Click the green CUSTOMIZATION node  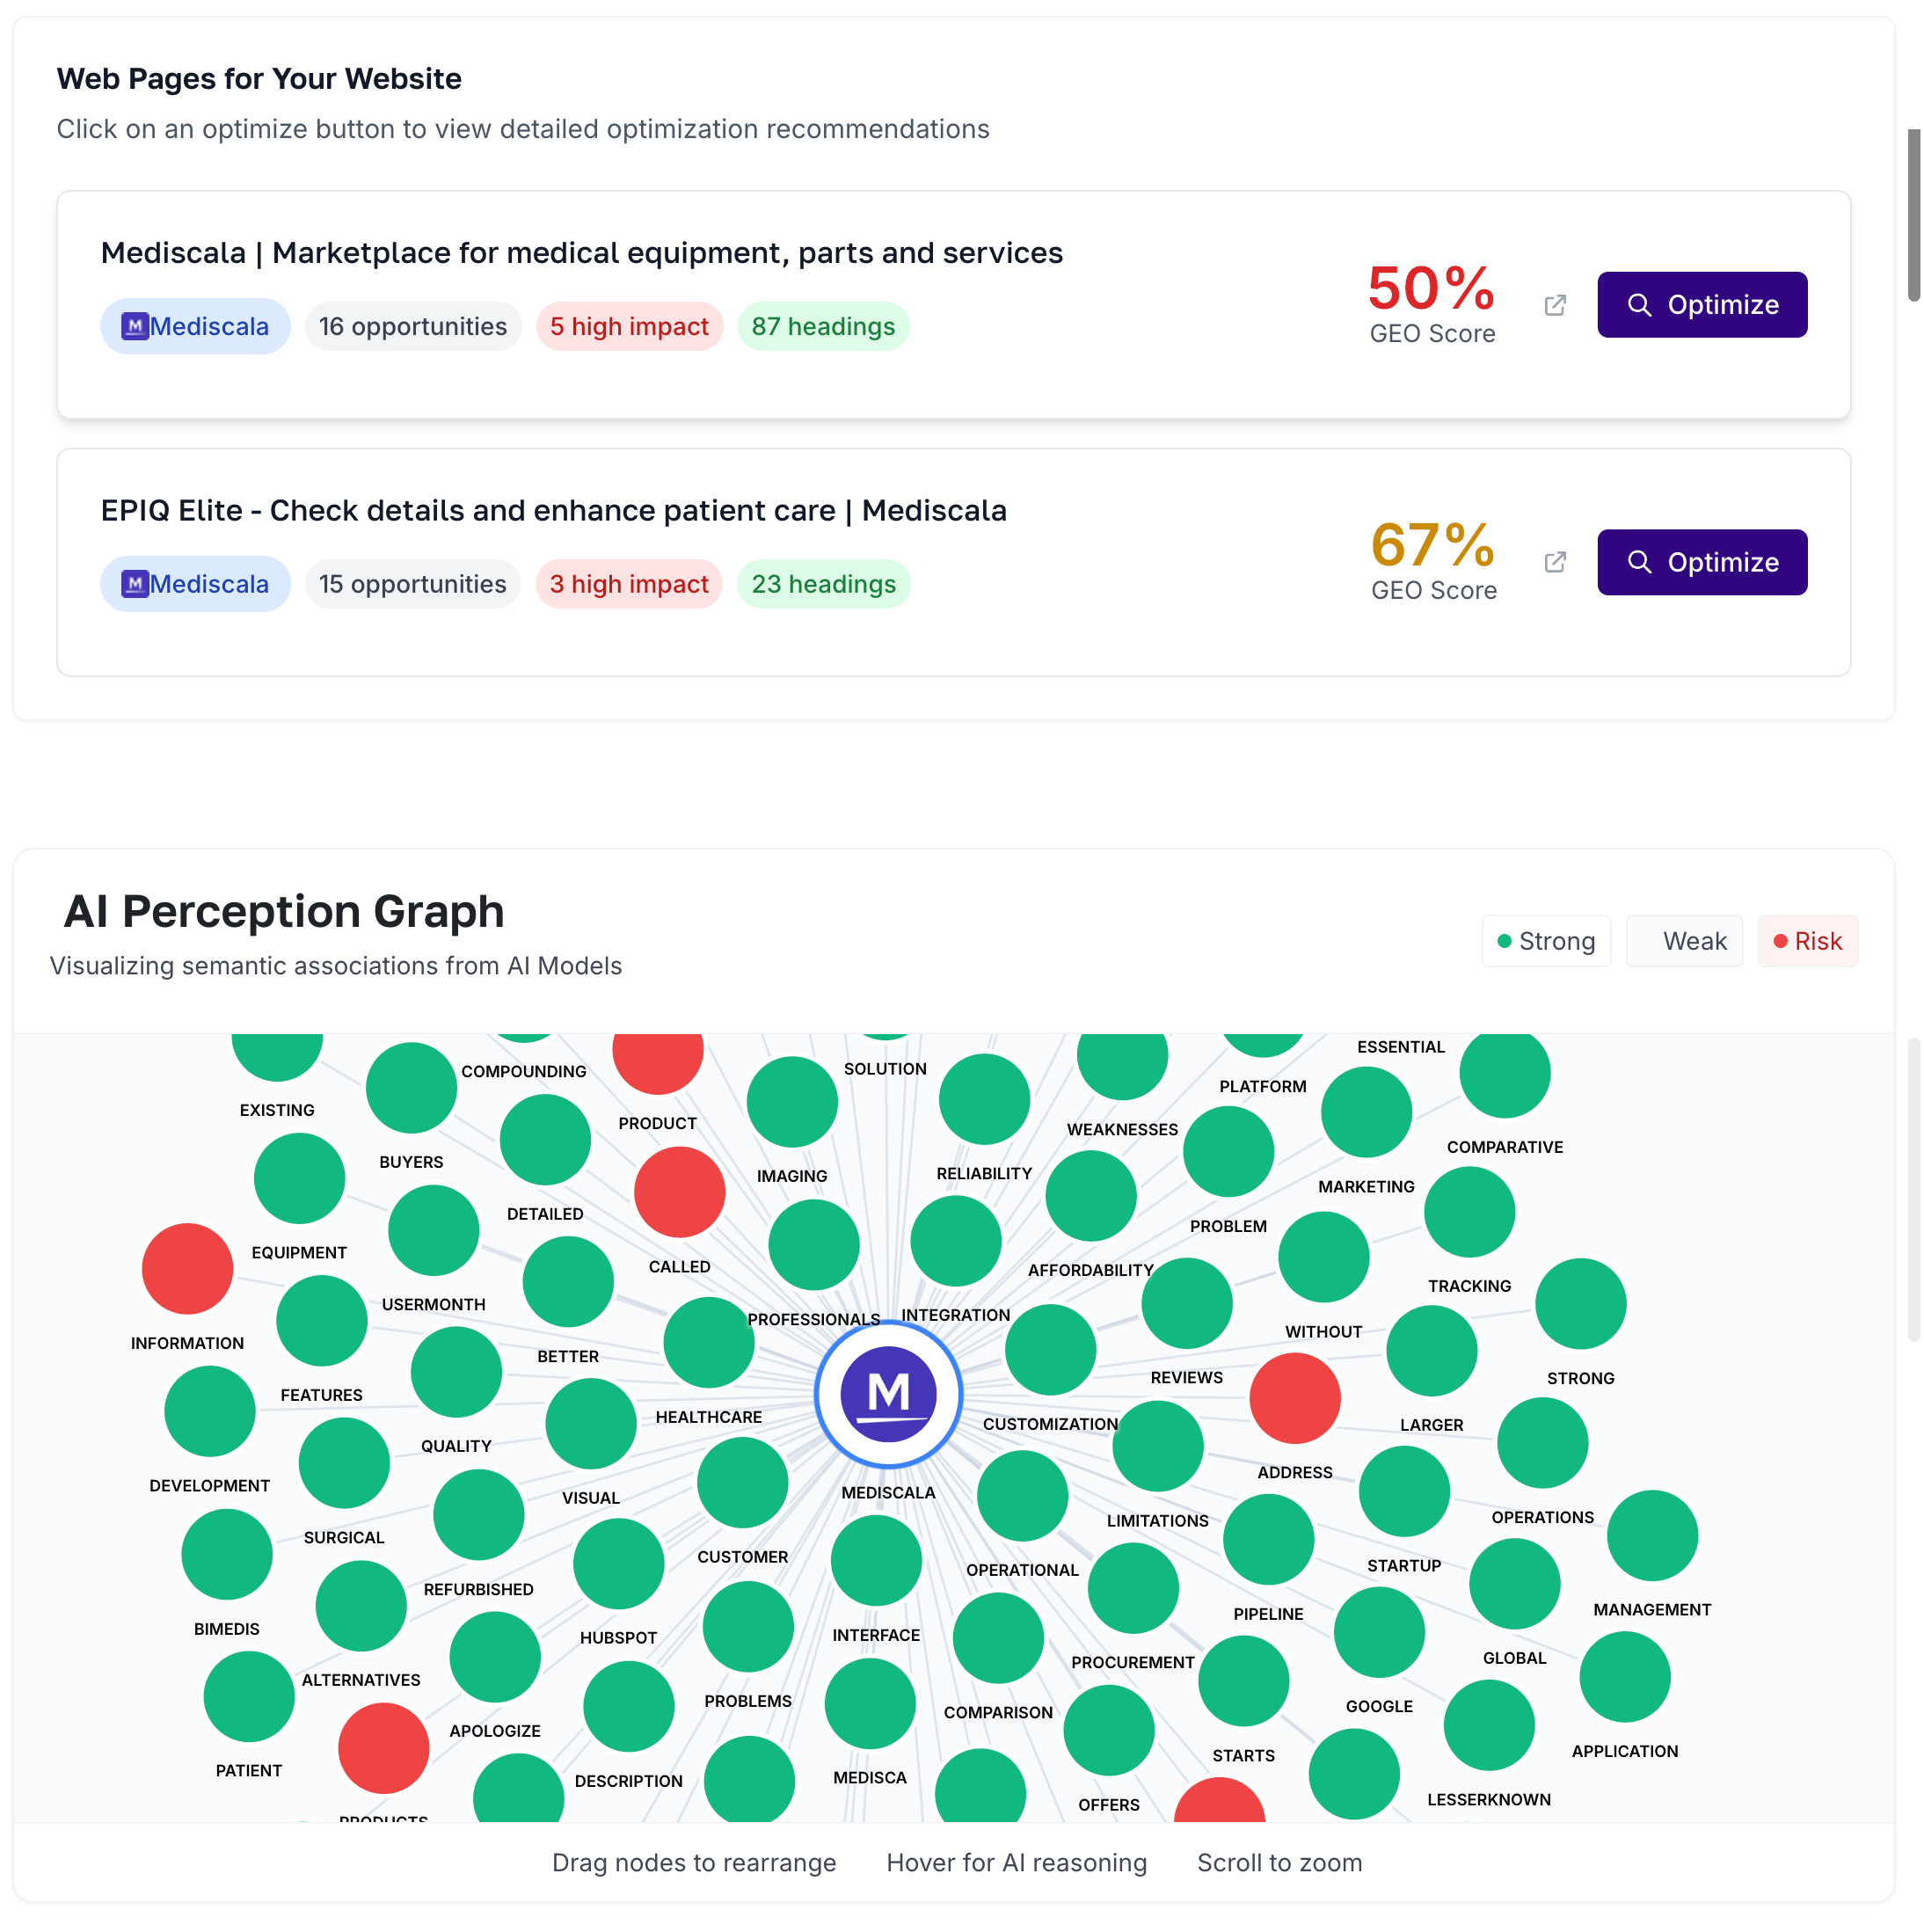(x=1050, y=1349)
